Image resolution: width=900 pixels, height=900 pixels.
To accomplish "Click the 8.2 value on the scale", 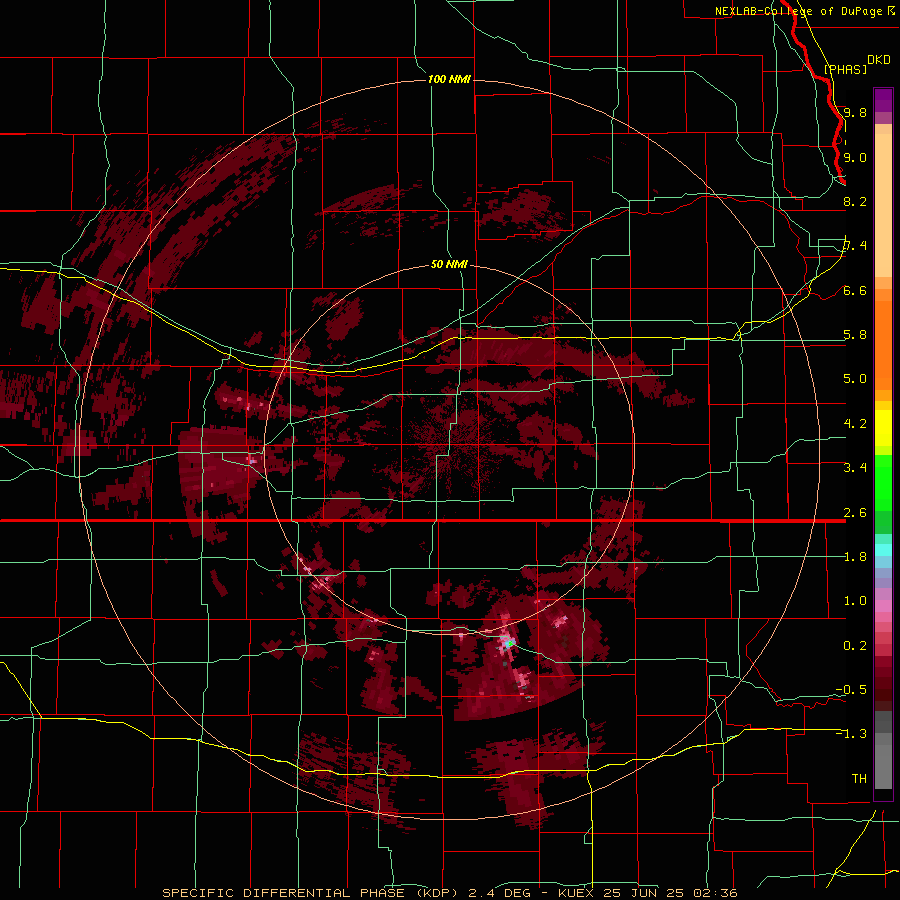I will coord(855,201).
